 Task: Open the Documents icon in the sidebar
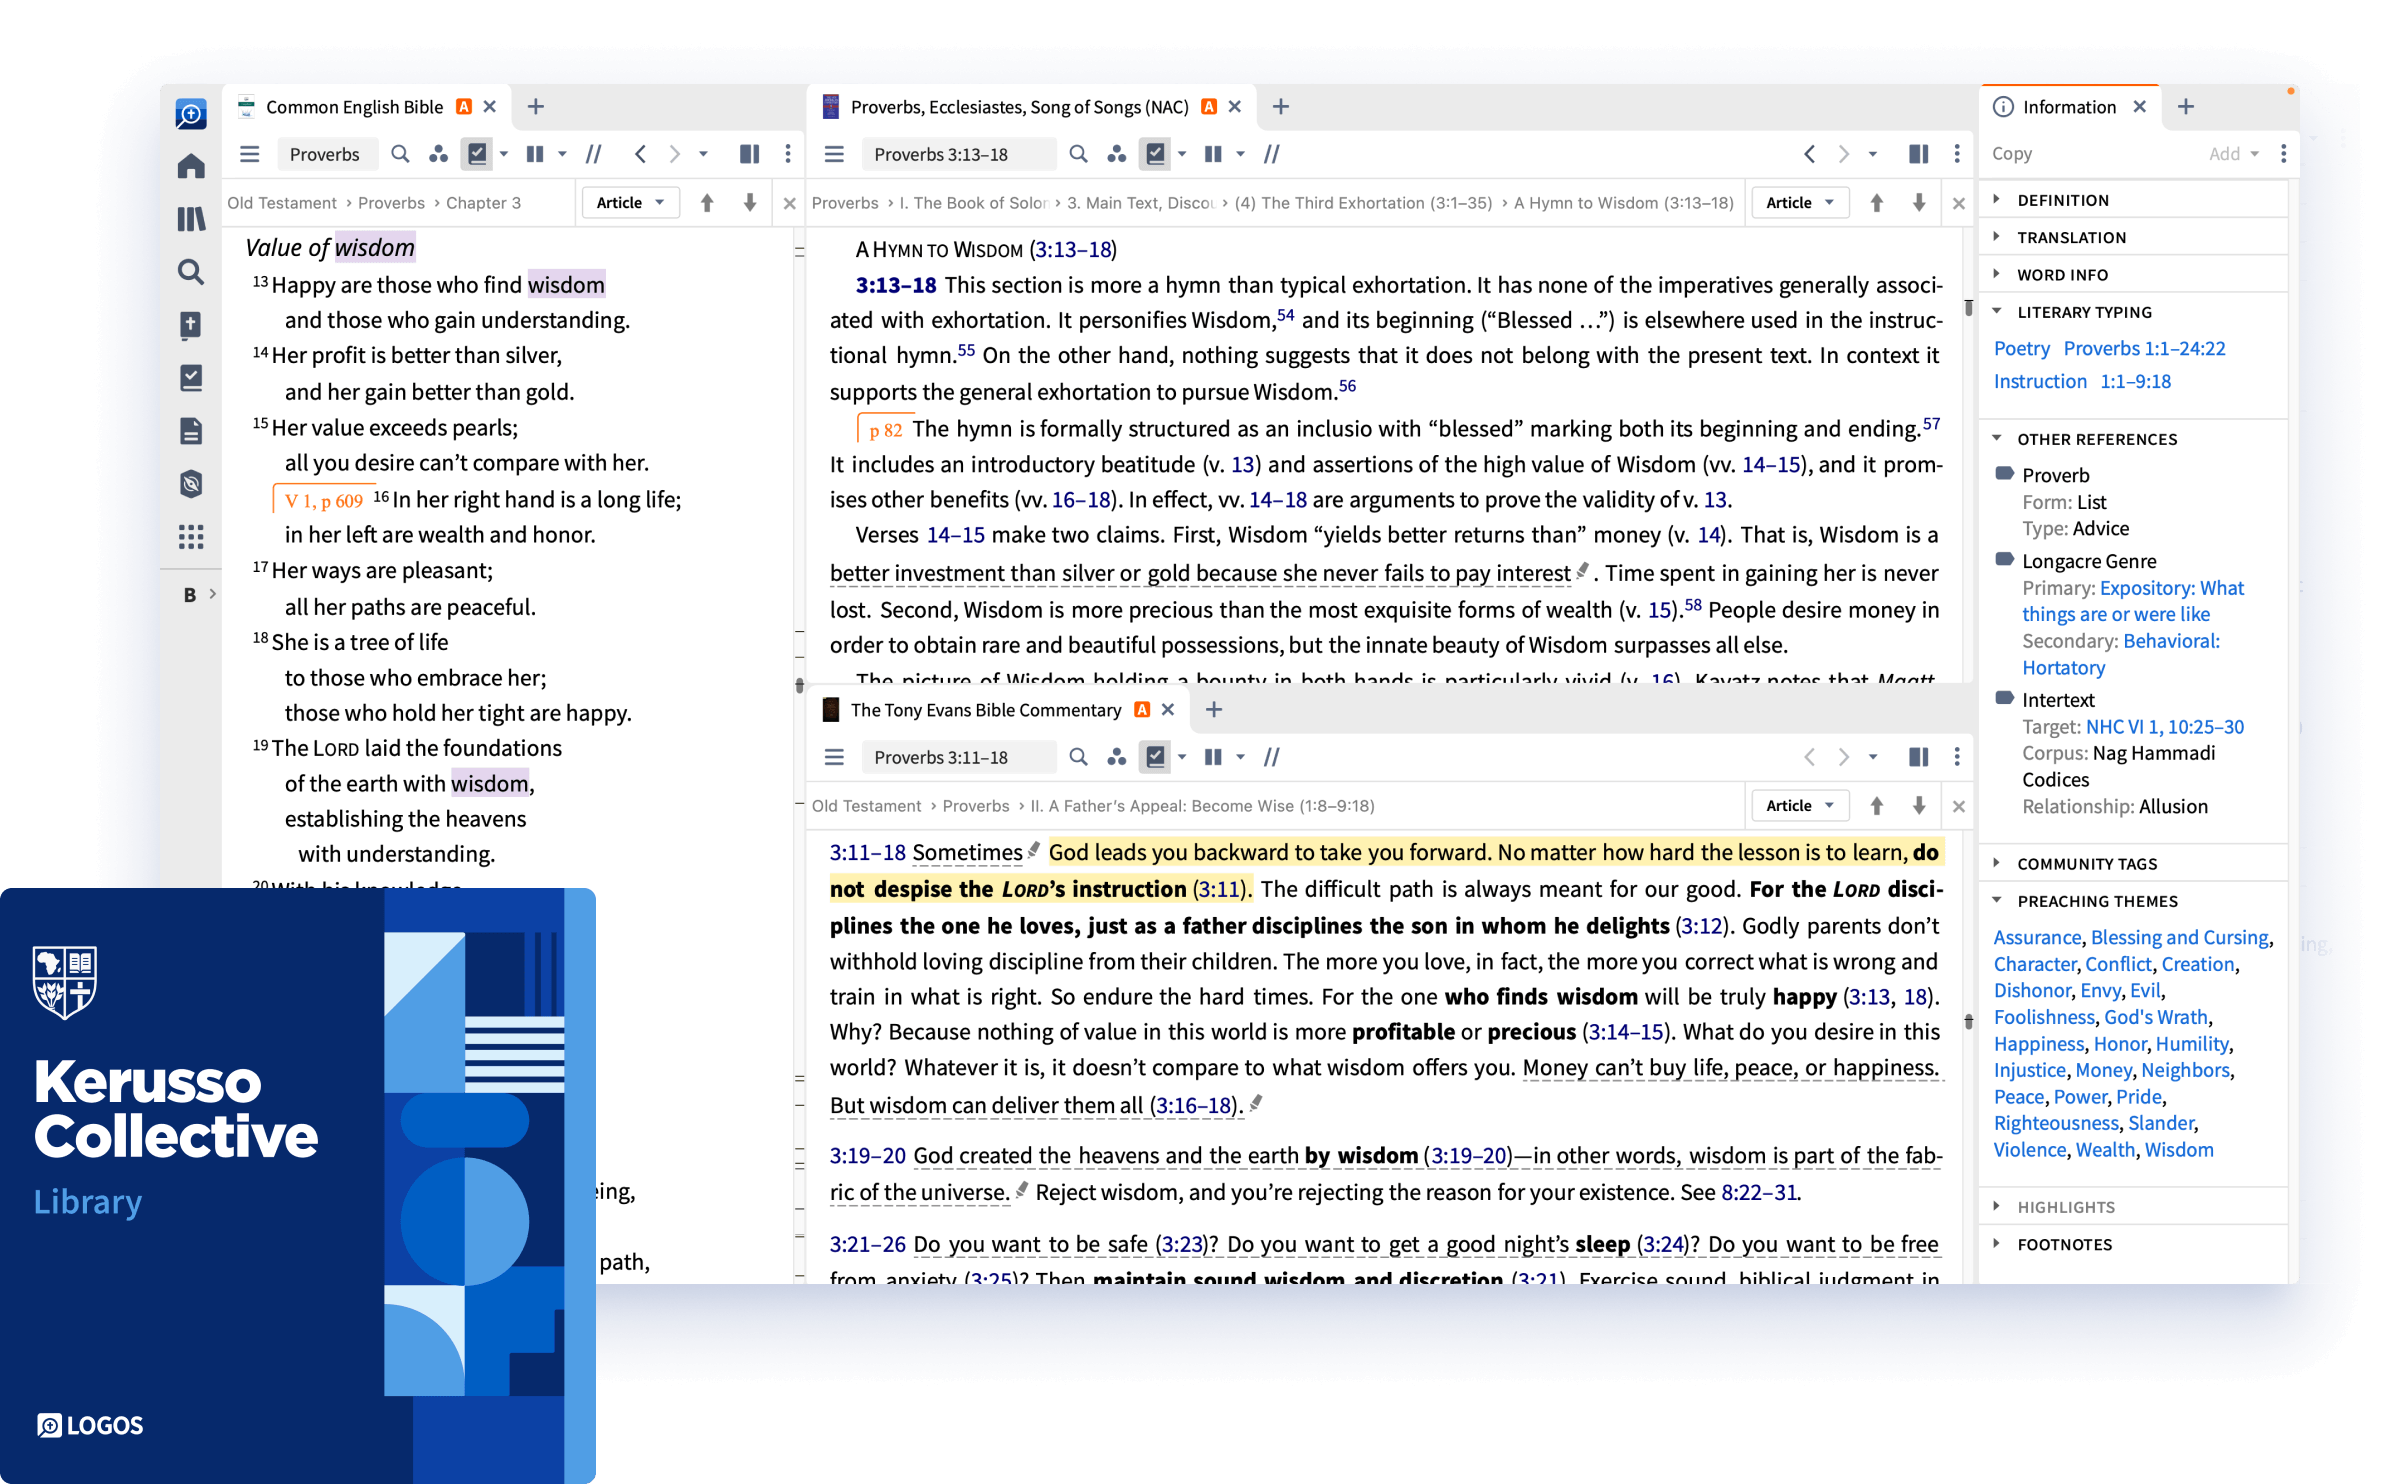click(x=191, y=431)
